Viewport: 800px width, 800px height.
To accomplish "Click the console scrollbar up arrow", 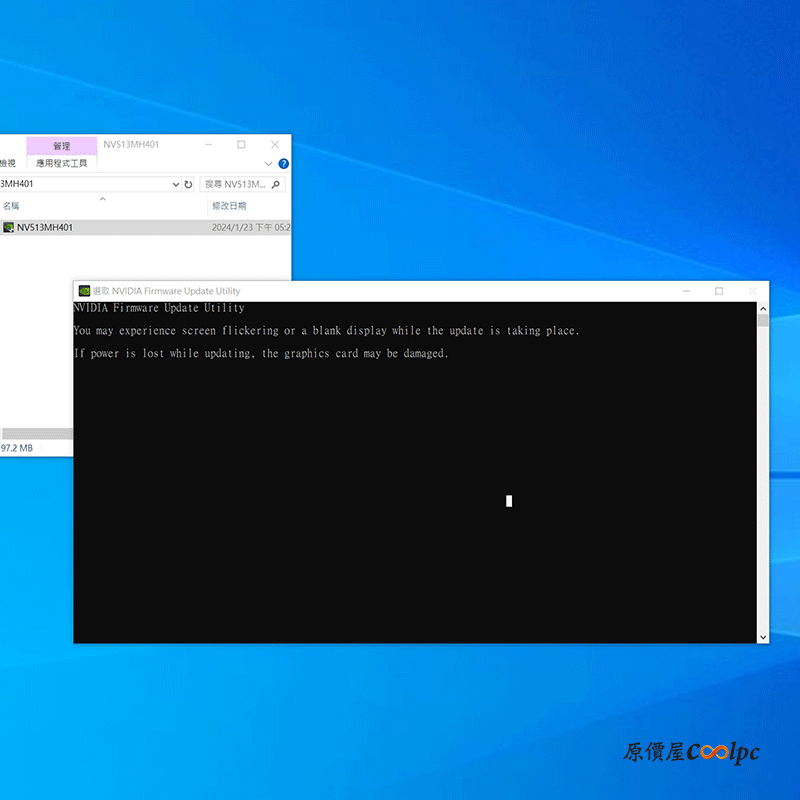I will click(763, 309).
